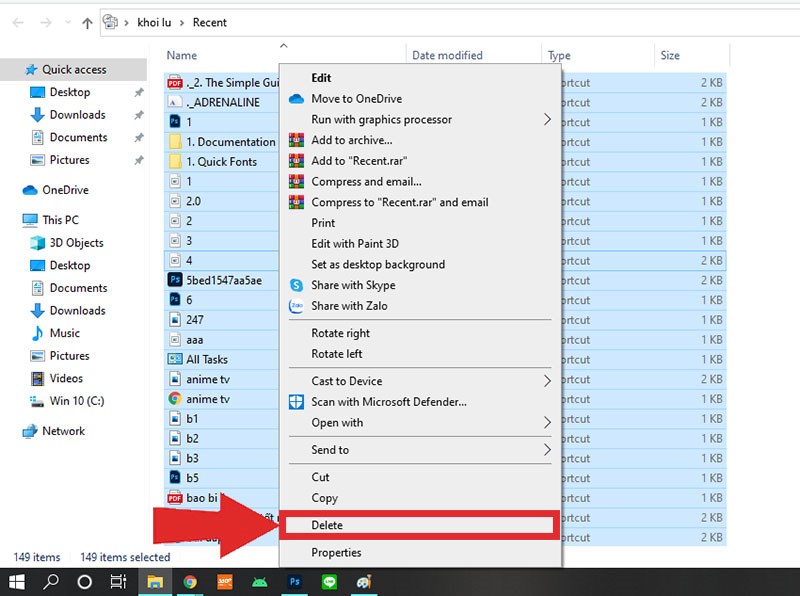
Task: Choose Scan with Microsoft Defender...
Action: (x=420, y=402)
